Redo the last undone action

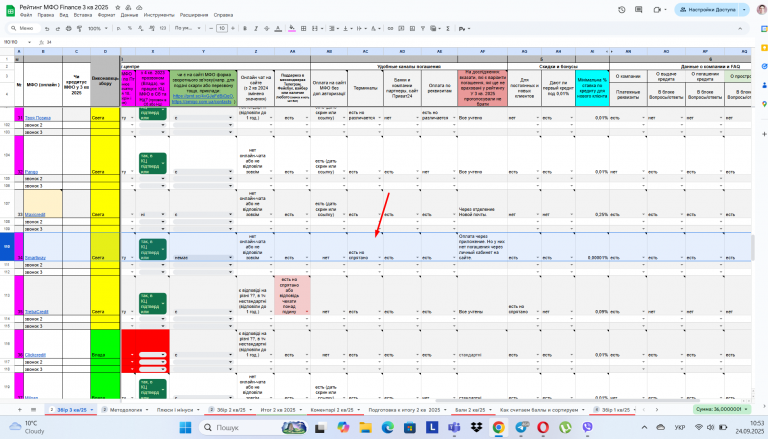click(57, 28)
